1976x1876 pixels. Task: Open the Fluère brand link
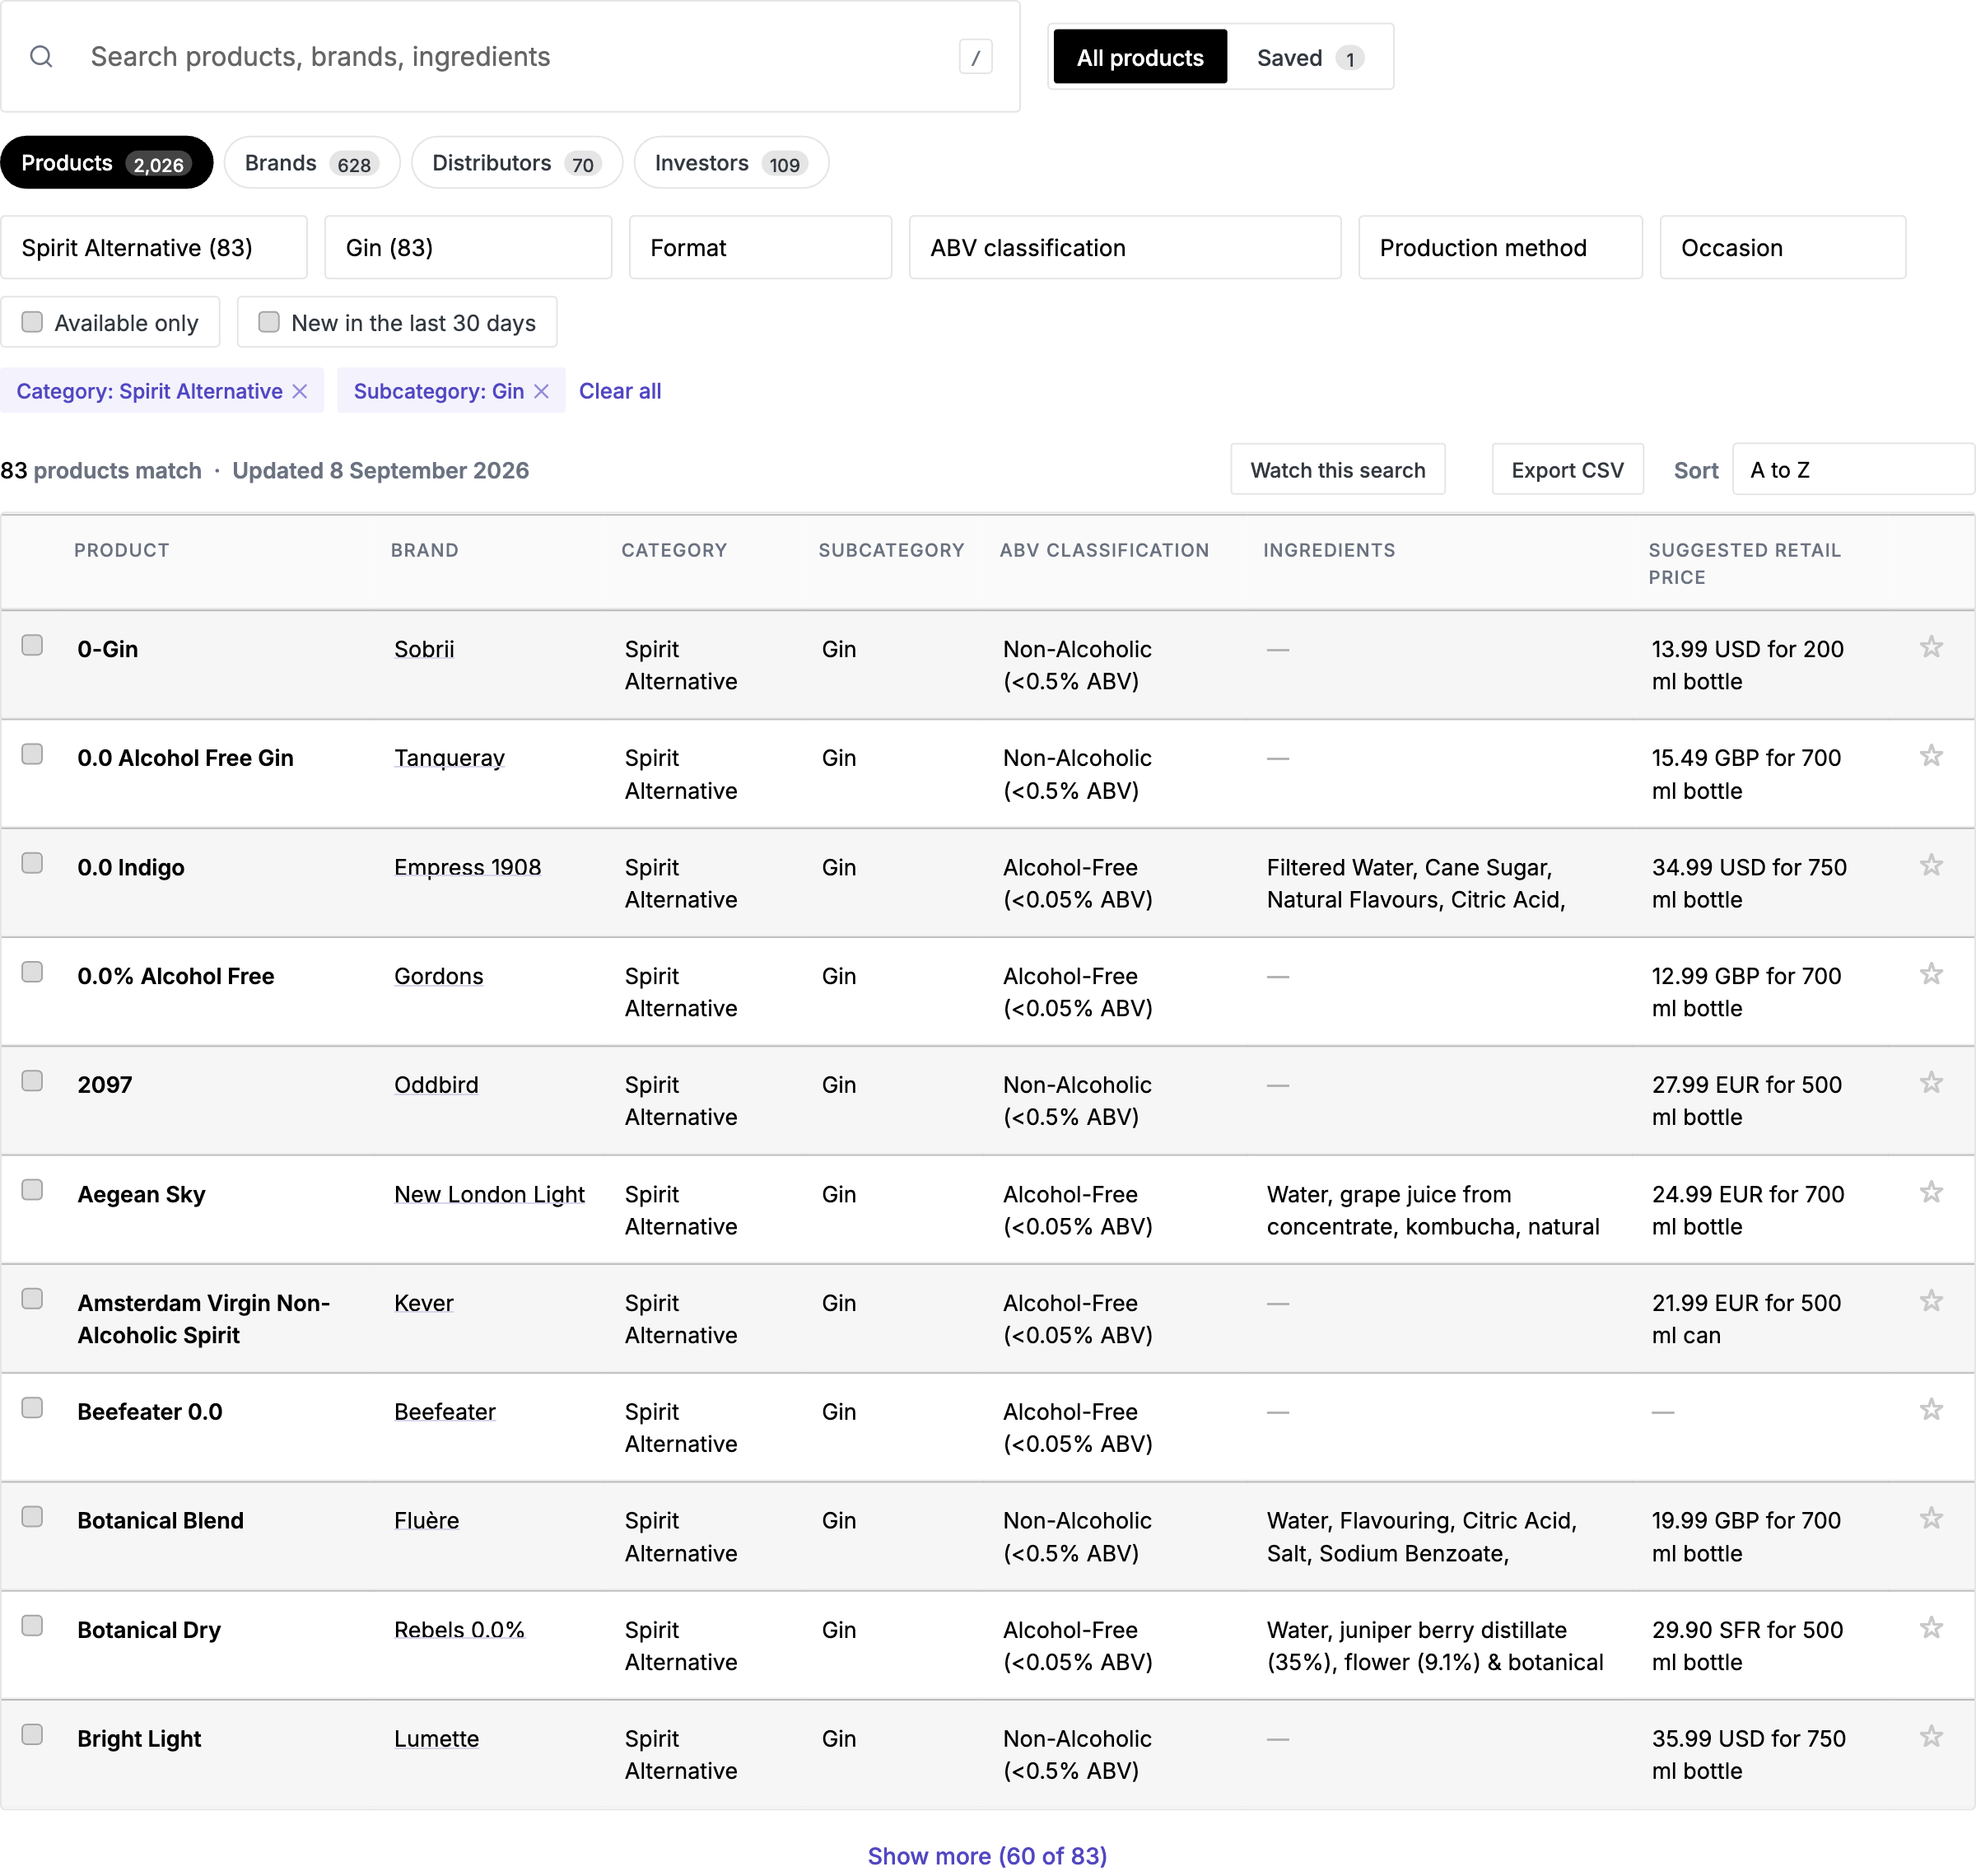426,1520
